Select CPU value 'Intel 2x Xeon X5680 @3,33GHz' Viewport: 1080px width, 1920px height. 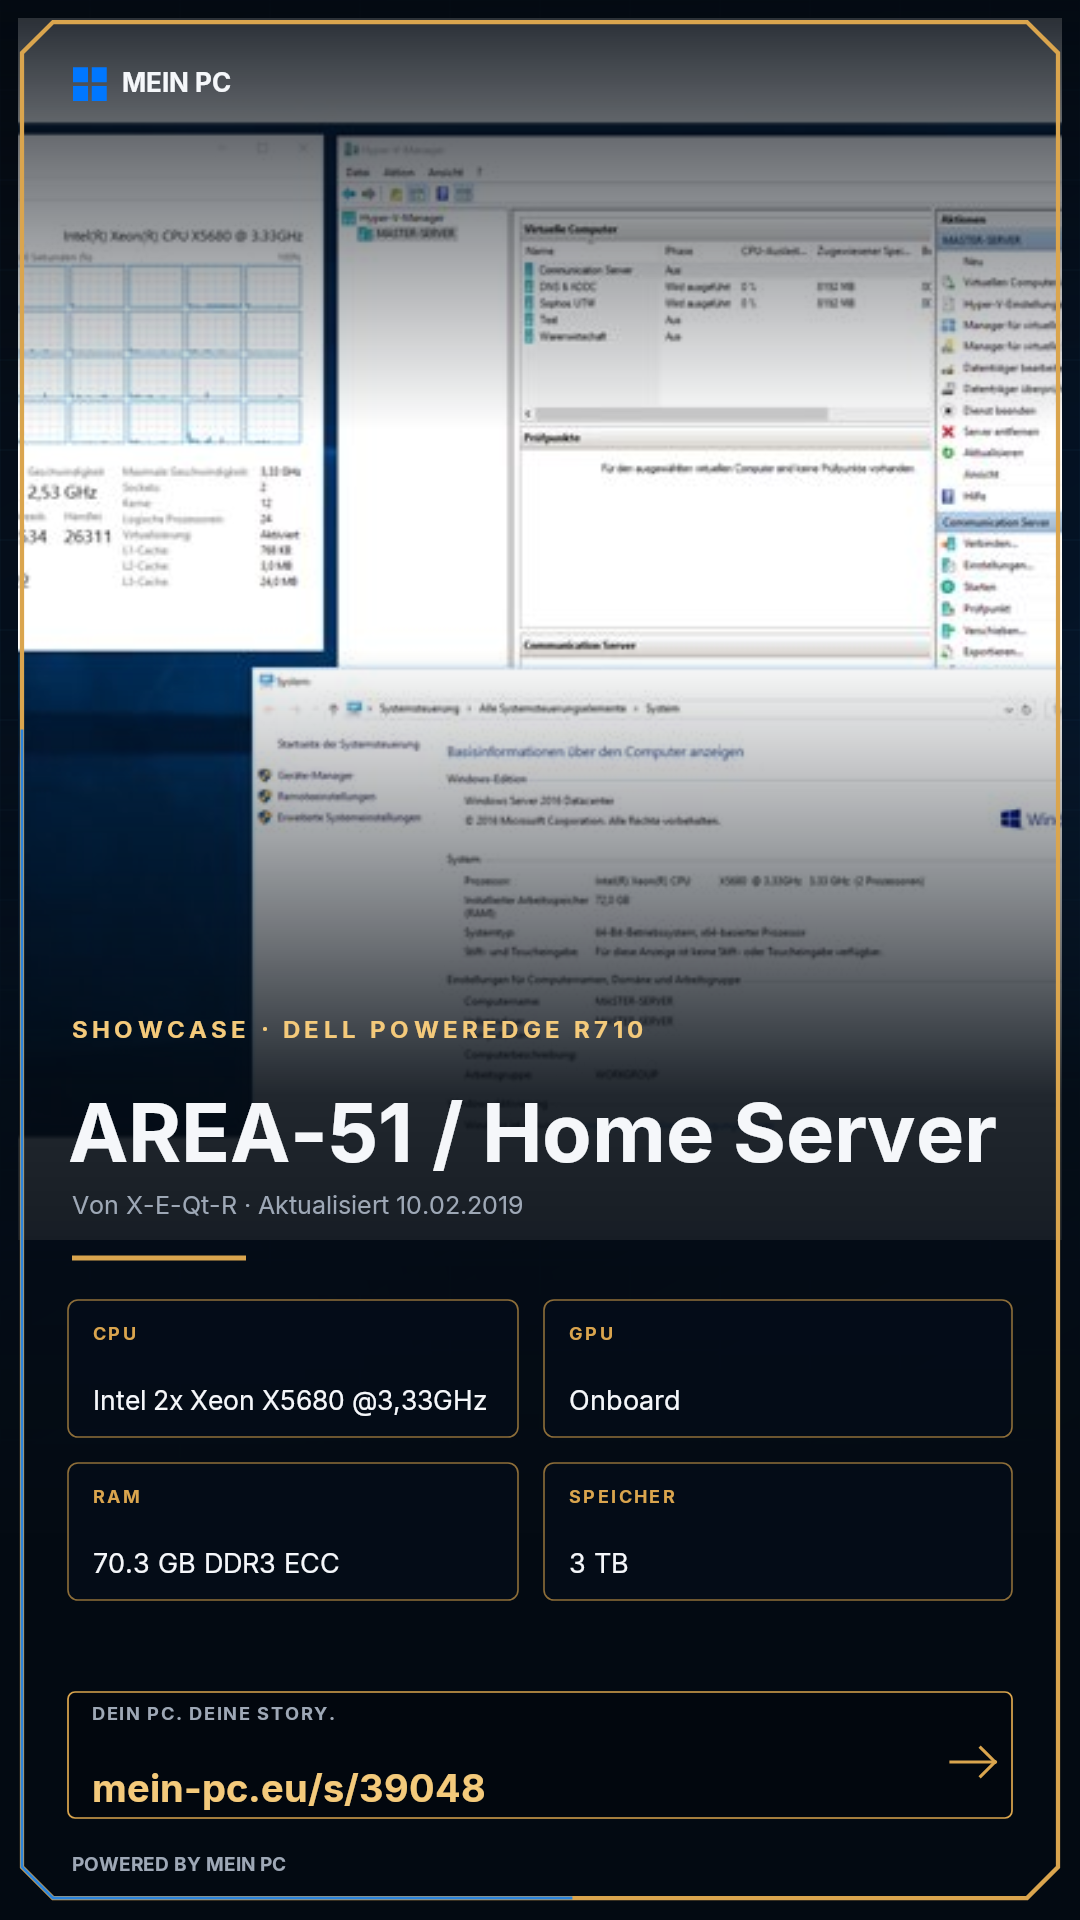click(290, 1400)
